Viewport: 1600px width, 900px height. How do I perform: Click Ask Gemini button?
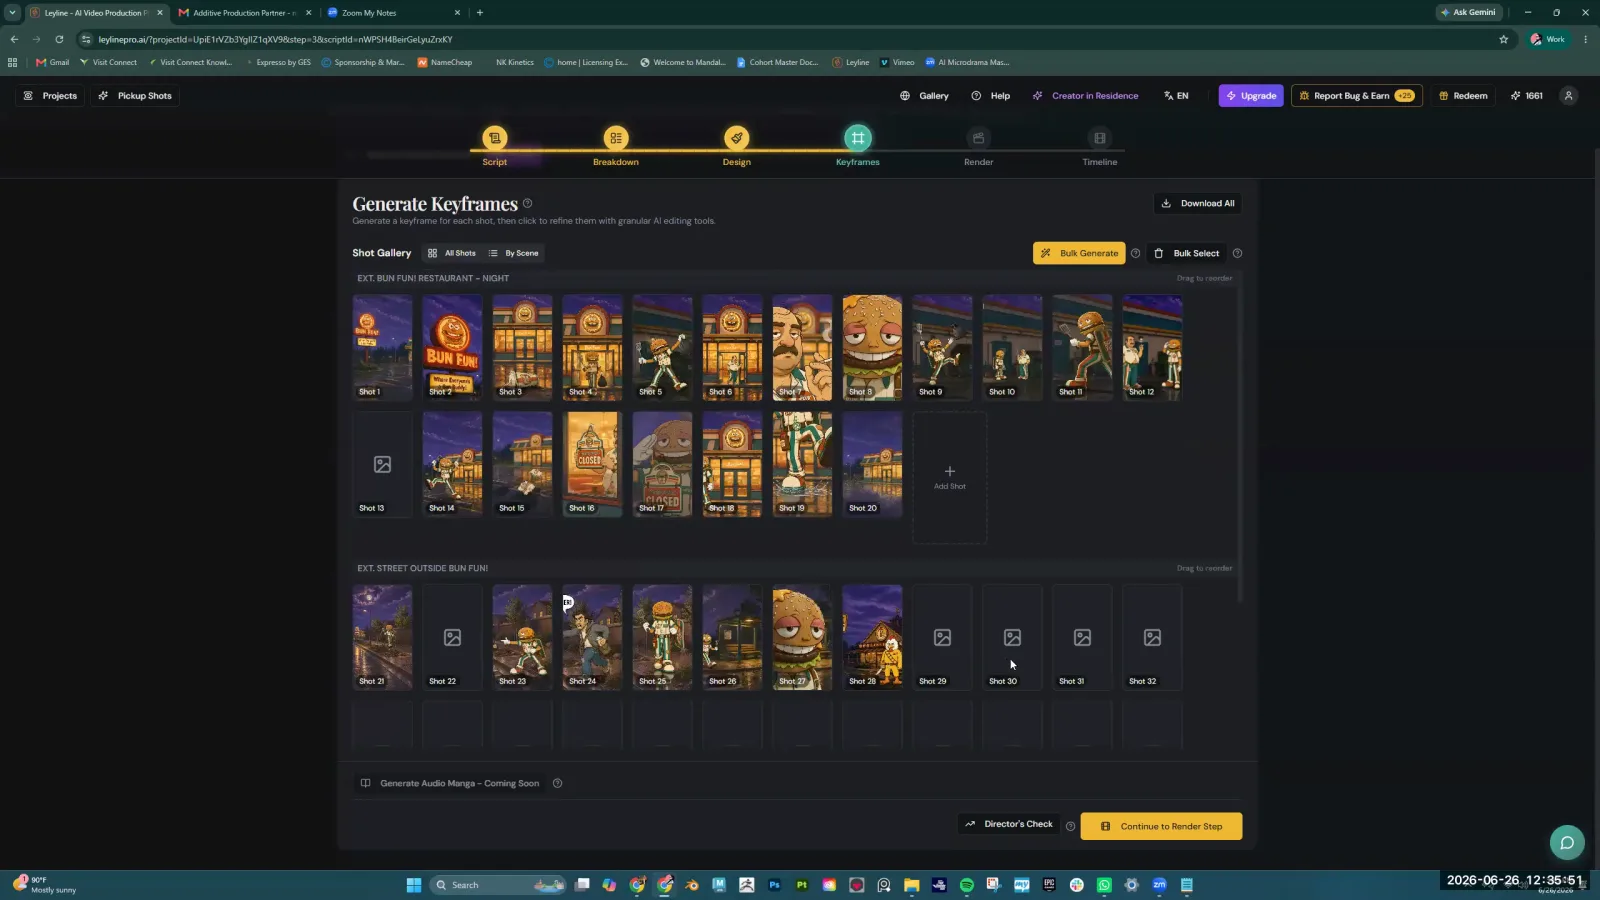pyautogui.click(x=1468, y=12)
